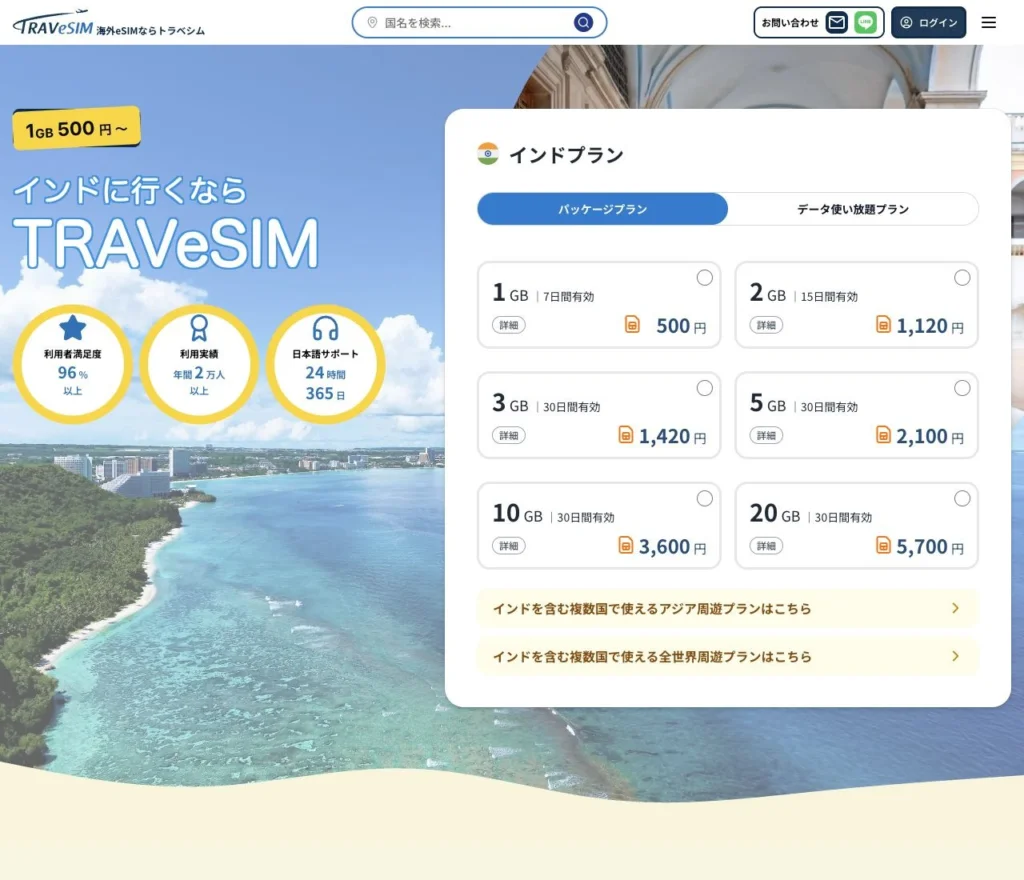1024x880 pixels.
Task: Click the SIM icon beside 2,100円
Action: (x=883, y=435)
